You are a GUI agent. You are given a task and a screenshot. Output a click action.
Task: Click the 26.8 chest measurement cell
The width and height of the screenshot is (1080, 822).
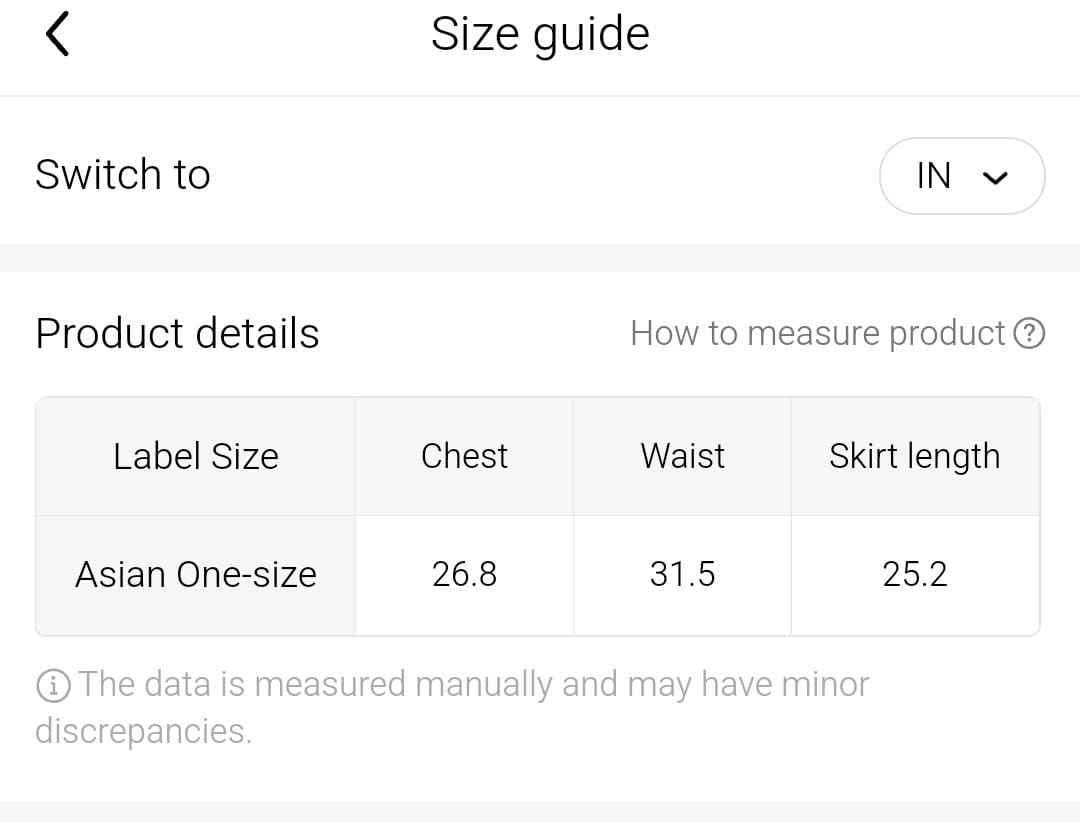tap(464, 575)
